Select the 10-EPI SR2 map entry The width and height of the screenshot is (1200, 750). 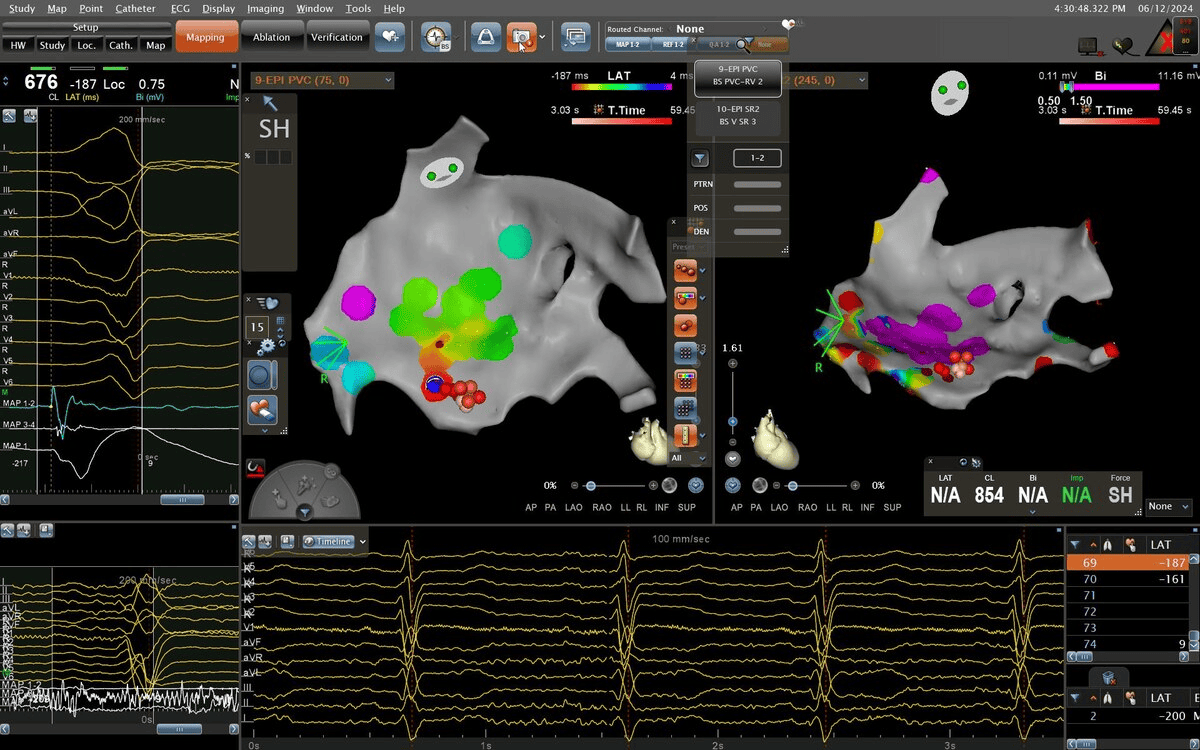(x=738, y=115)
